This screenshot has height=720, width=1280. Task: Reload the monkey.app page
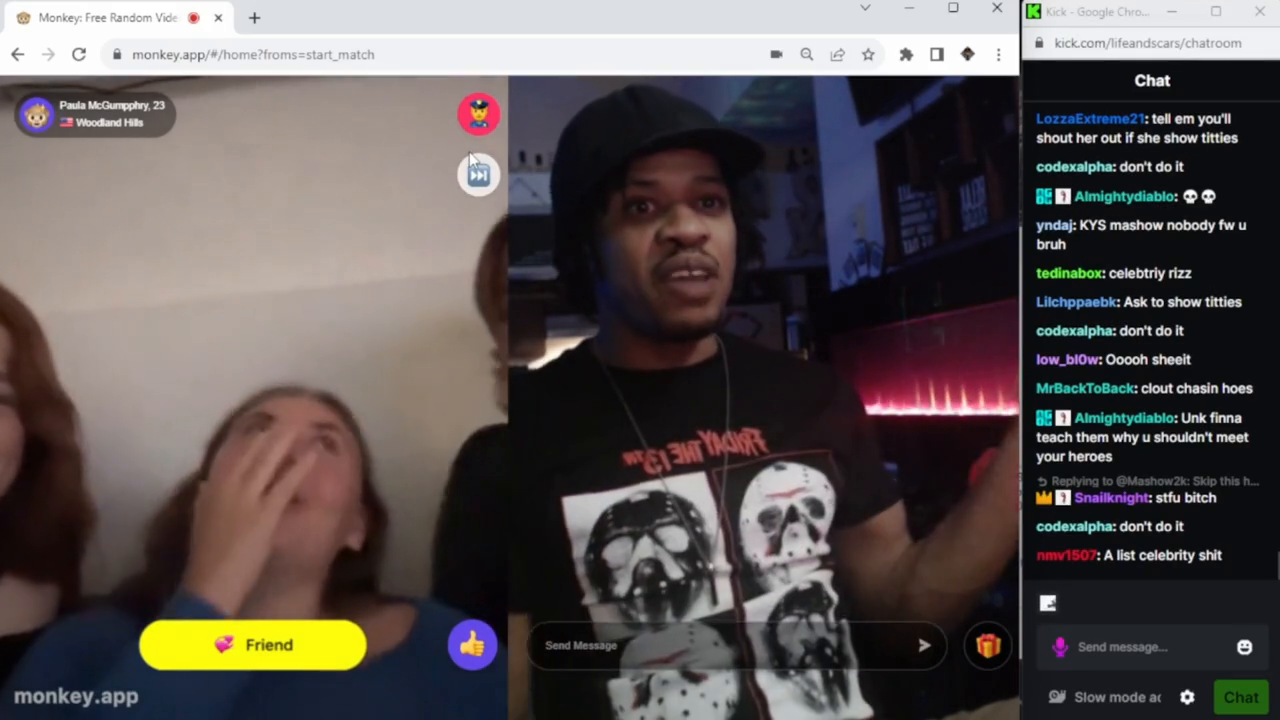[79, 55]
